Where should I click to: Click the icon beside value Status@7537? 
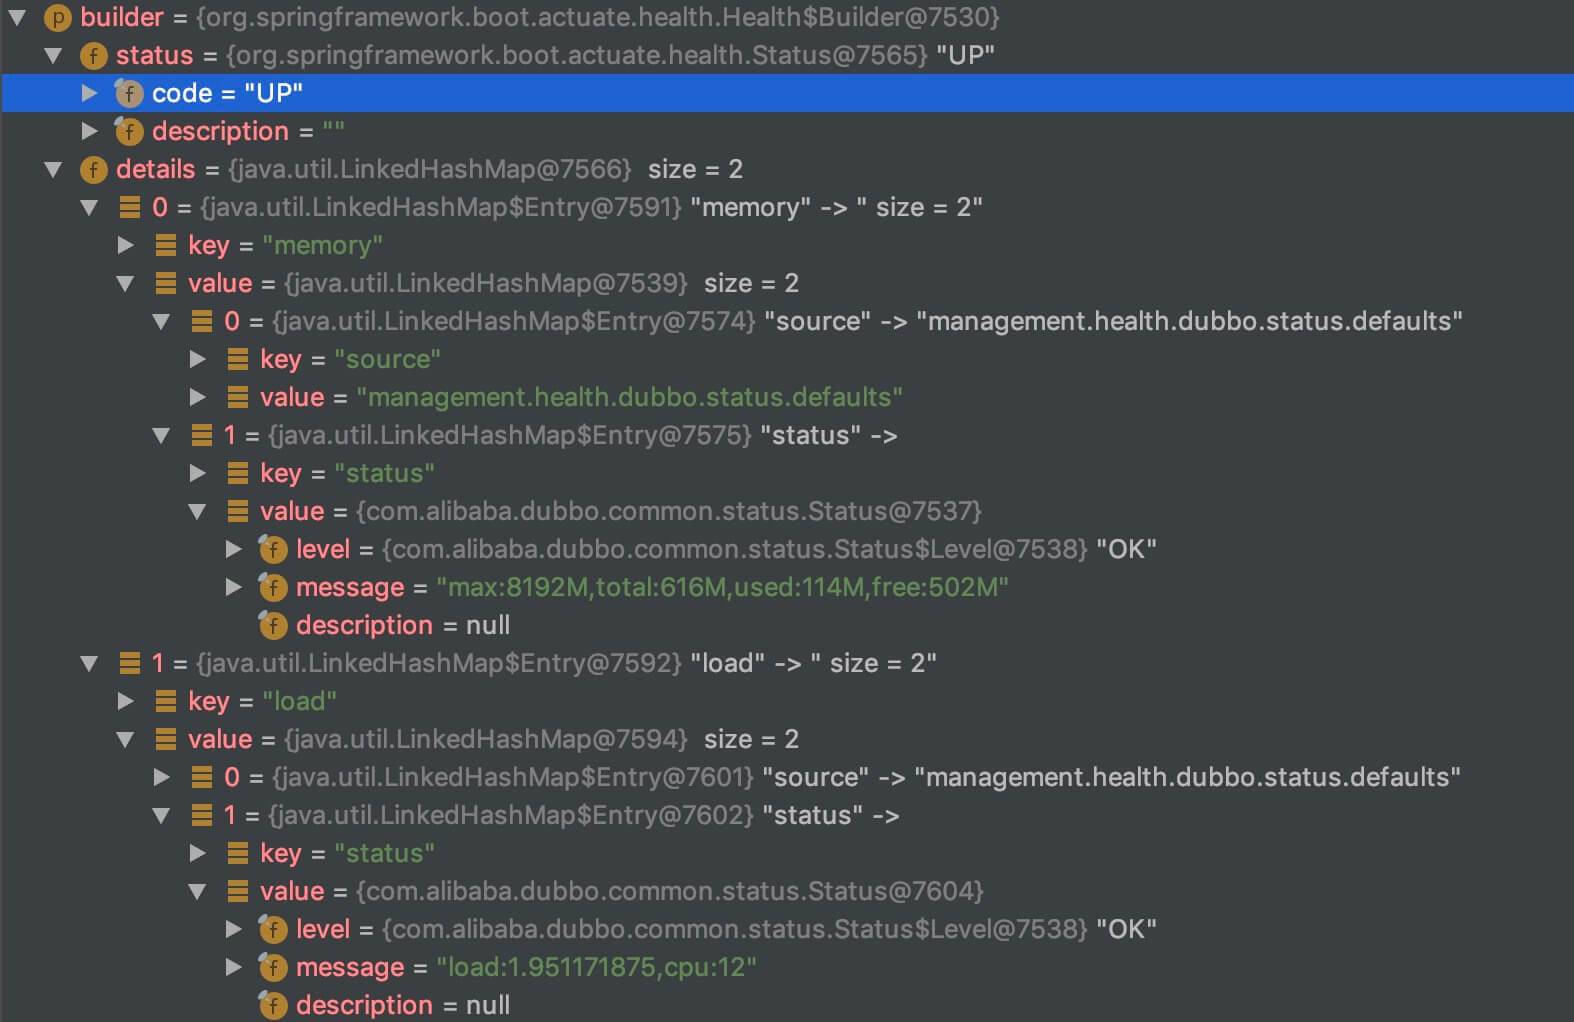coord(237,511)
